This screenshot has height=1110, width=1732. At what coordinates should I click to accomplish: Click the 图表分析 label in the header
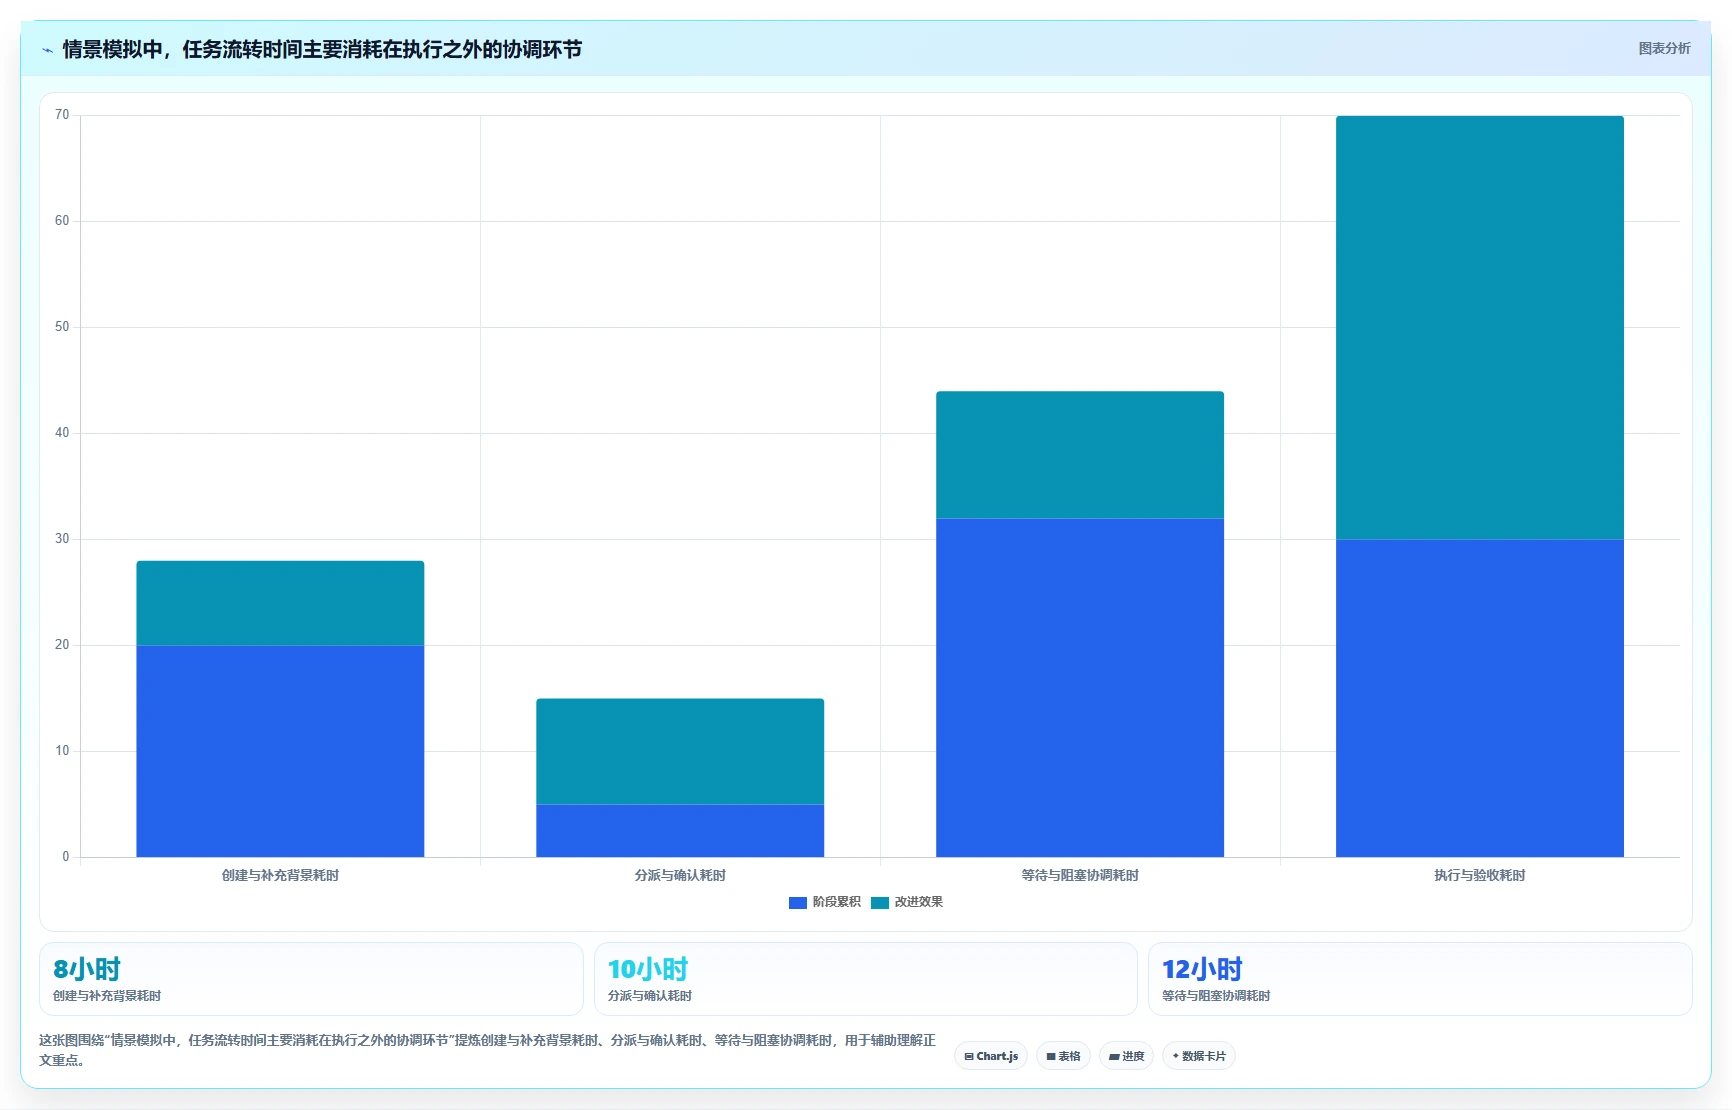tap(1664, 48)
